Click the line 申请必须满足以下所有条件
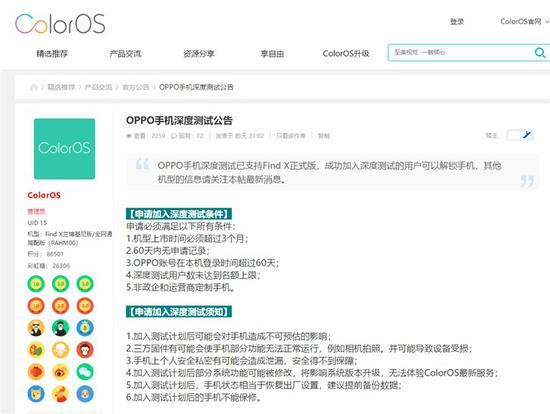This screenshot has height=414, width=550. click(x=181, y=226)
